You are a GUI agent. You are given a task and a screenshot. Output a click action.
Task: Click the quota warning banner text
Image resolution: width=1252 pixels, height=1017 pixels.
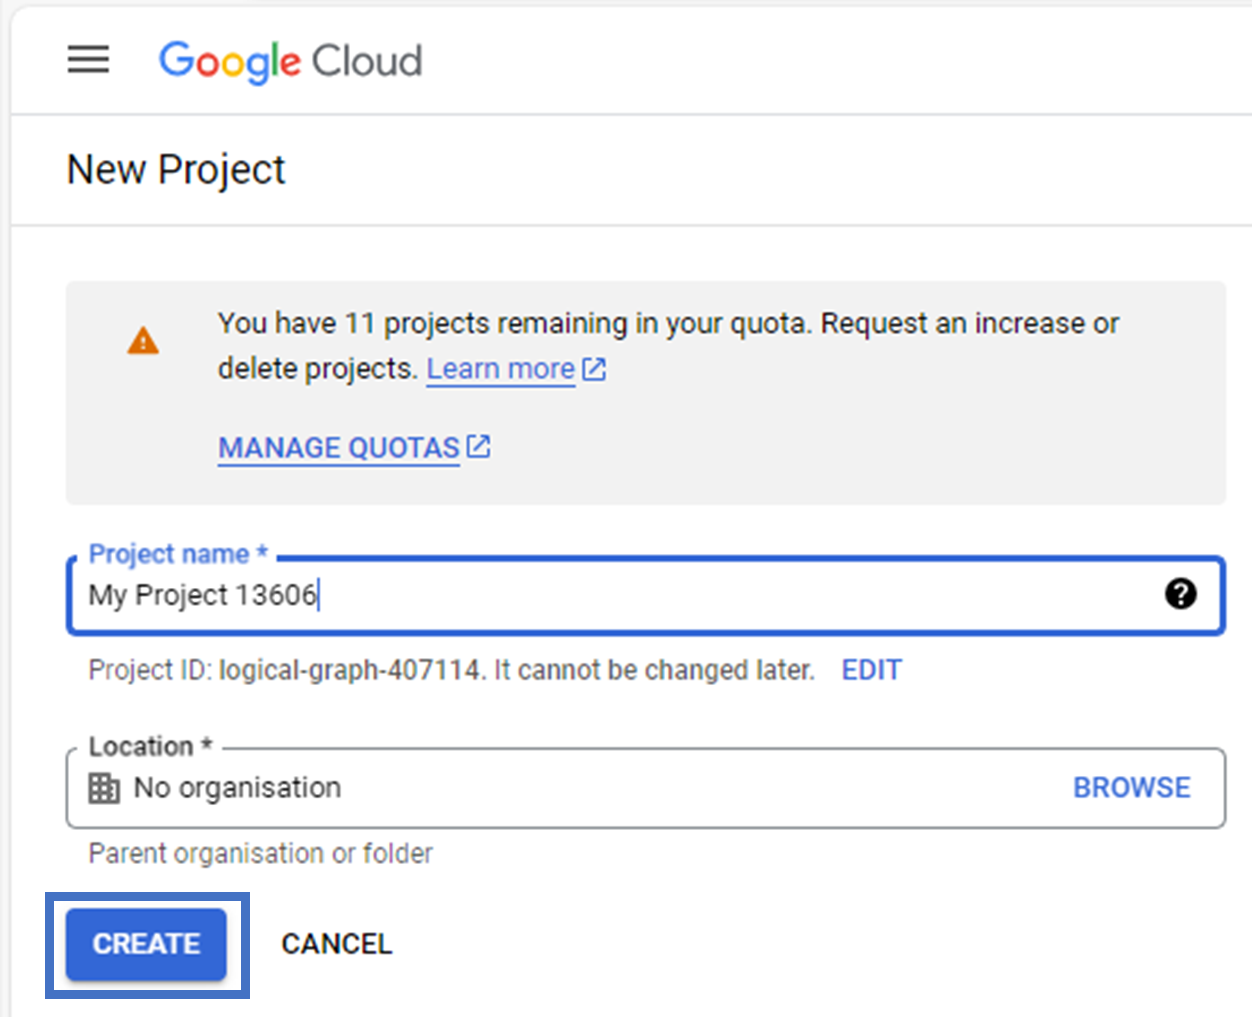tap(668, 345)
